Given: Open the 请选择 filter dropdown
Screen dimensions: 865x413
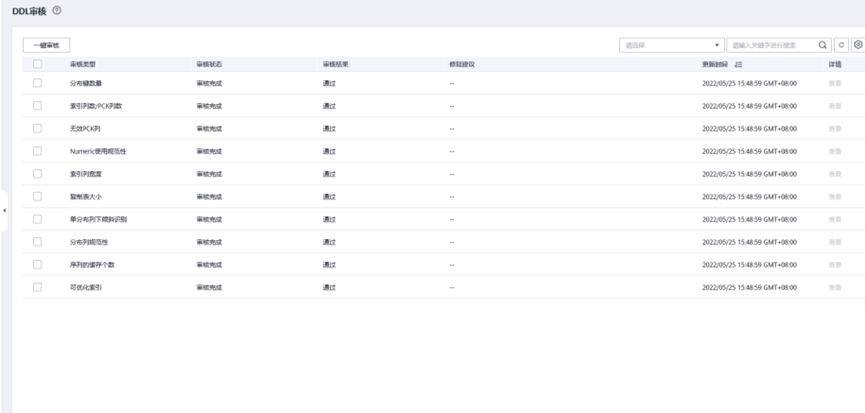Looking at the screenshot, I should [x=672, y=45].
